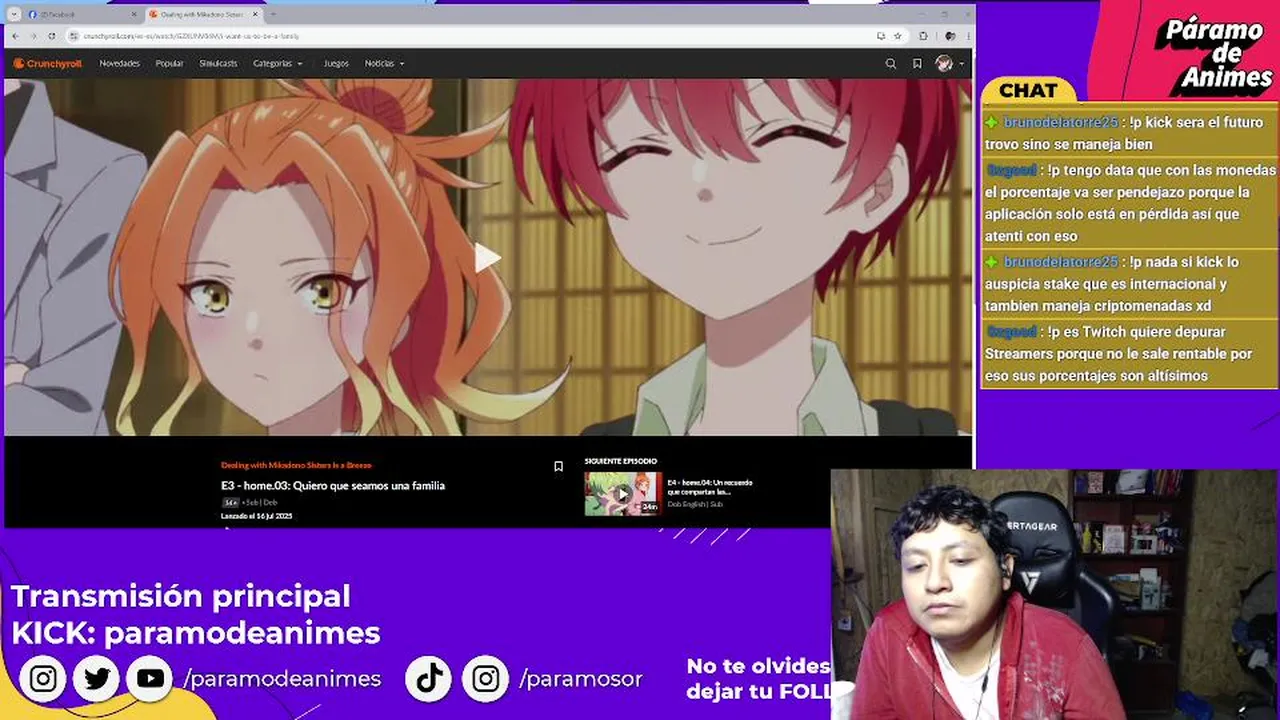The height and width of the screenshot is (720, 1280).
Task: Click the 14+ age rating badge
Action: pyautogui.click(x=231, y=502)
